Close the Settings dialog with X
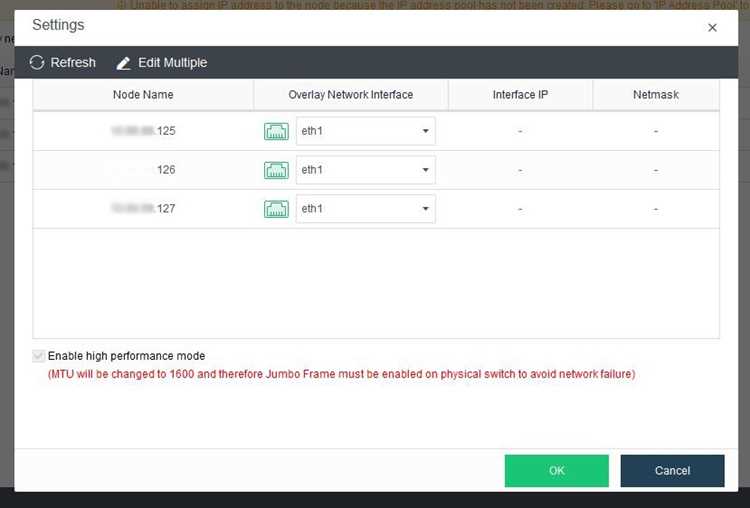The height and width of the screenshot is (508, 750). [x=712, y=28]
